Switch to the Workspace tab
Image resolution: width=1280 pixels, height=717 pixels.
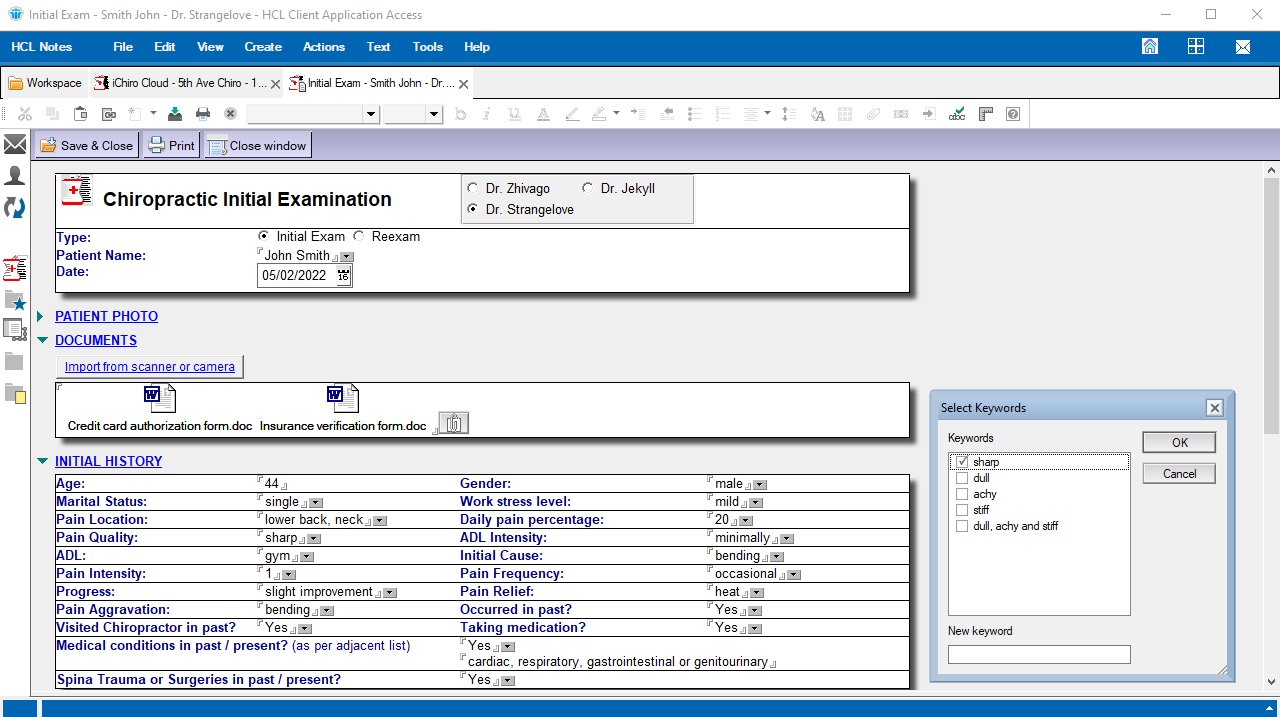click(x=45, y=83)
